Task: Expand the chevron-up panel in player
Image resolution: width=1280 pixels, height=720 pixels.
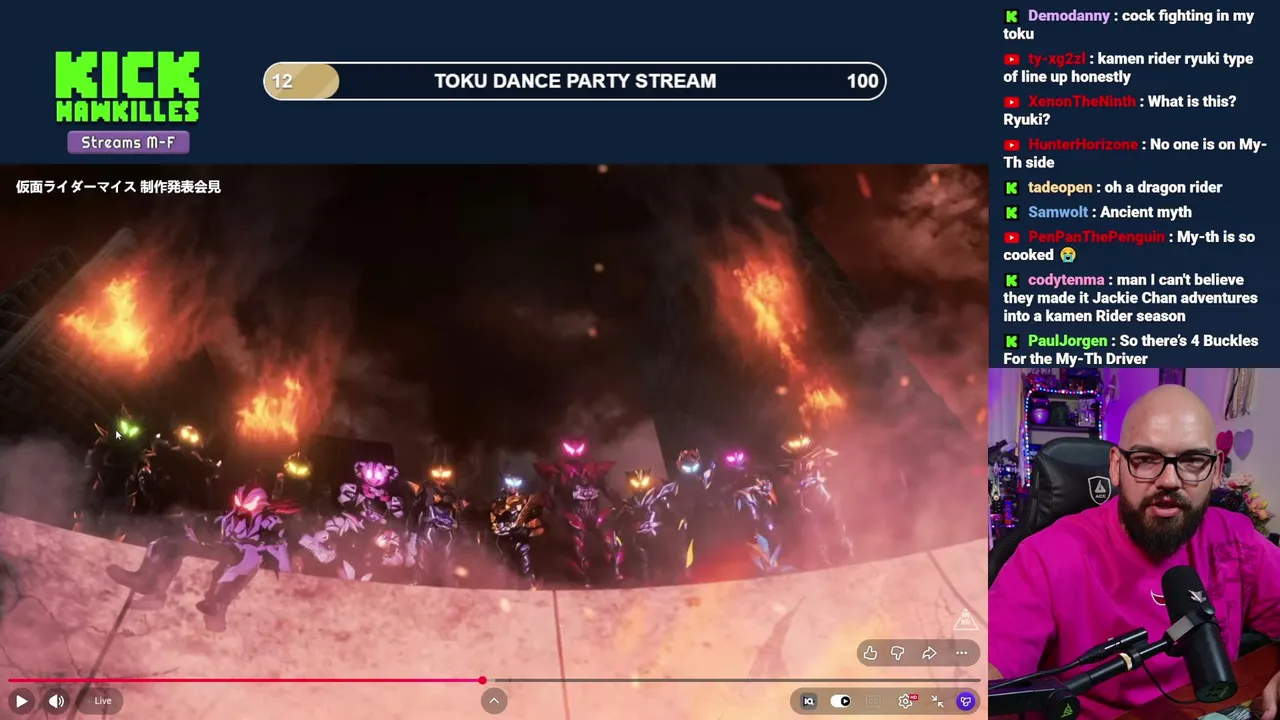Action: (494, 701)
